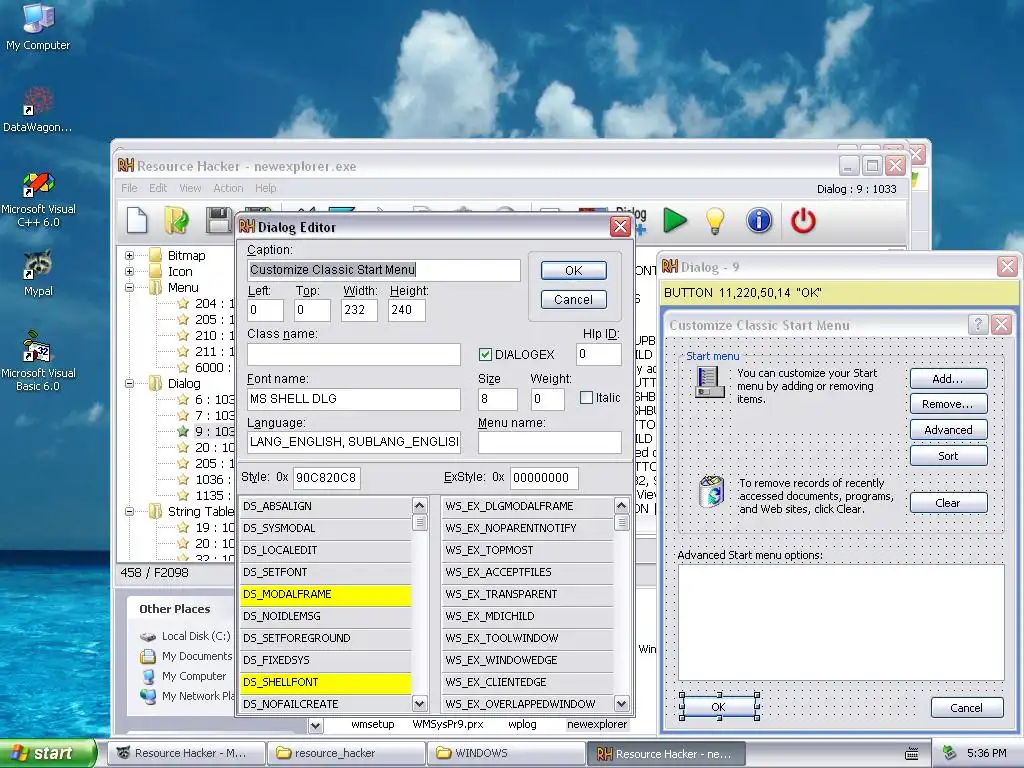
Task: Click Cancel in the Dialog Editor
Action: pyautogui.click(x=573, y=300)
